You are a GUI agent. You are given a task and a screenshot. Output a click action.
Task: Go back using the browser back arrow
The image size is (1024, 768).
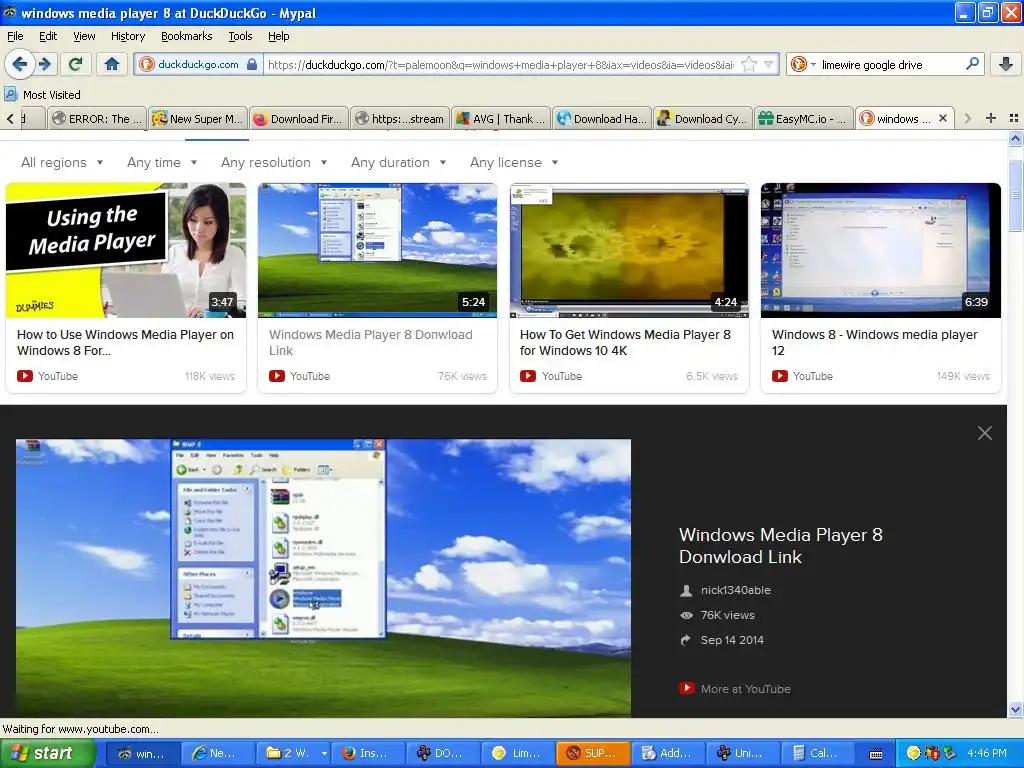(x=19, y=64)
